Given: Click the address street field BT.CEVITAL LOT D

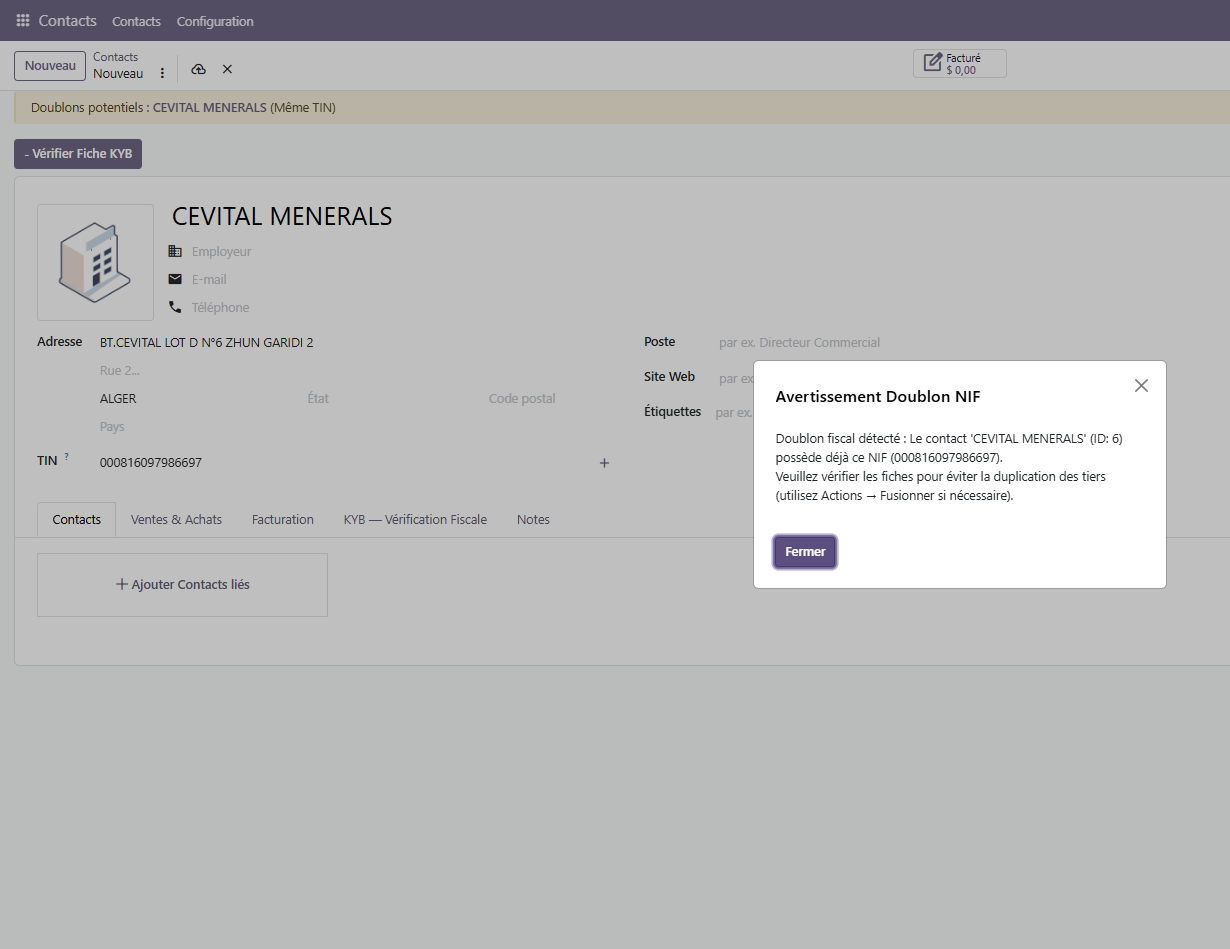Looking at the screenshot, I should [355, 342].
